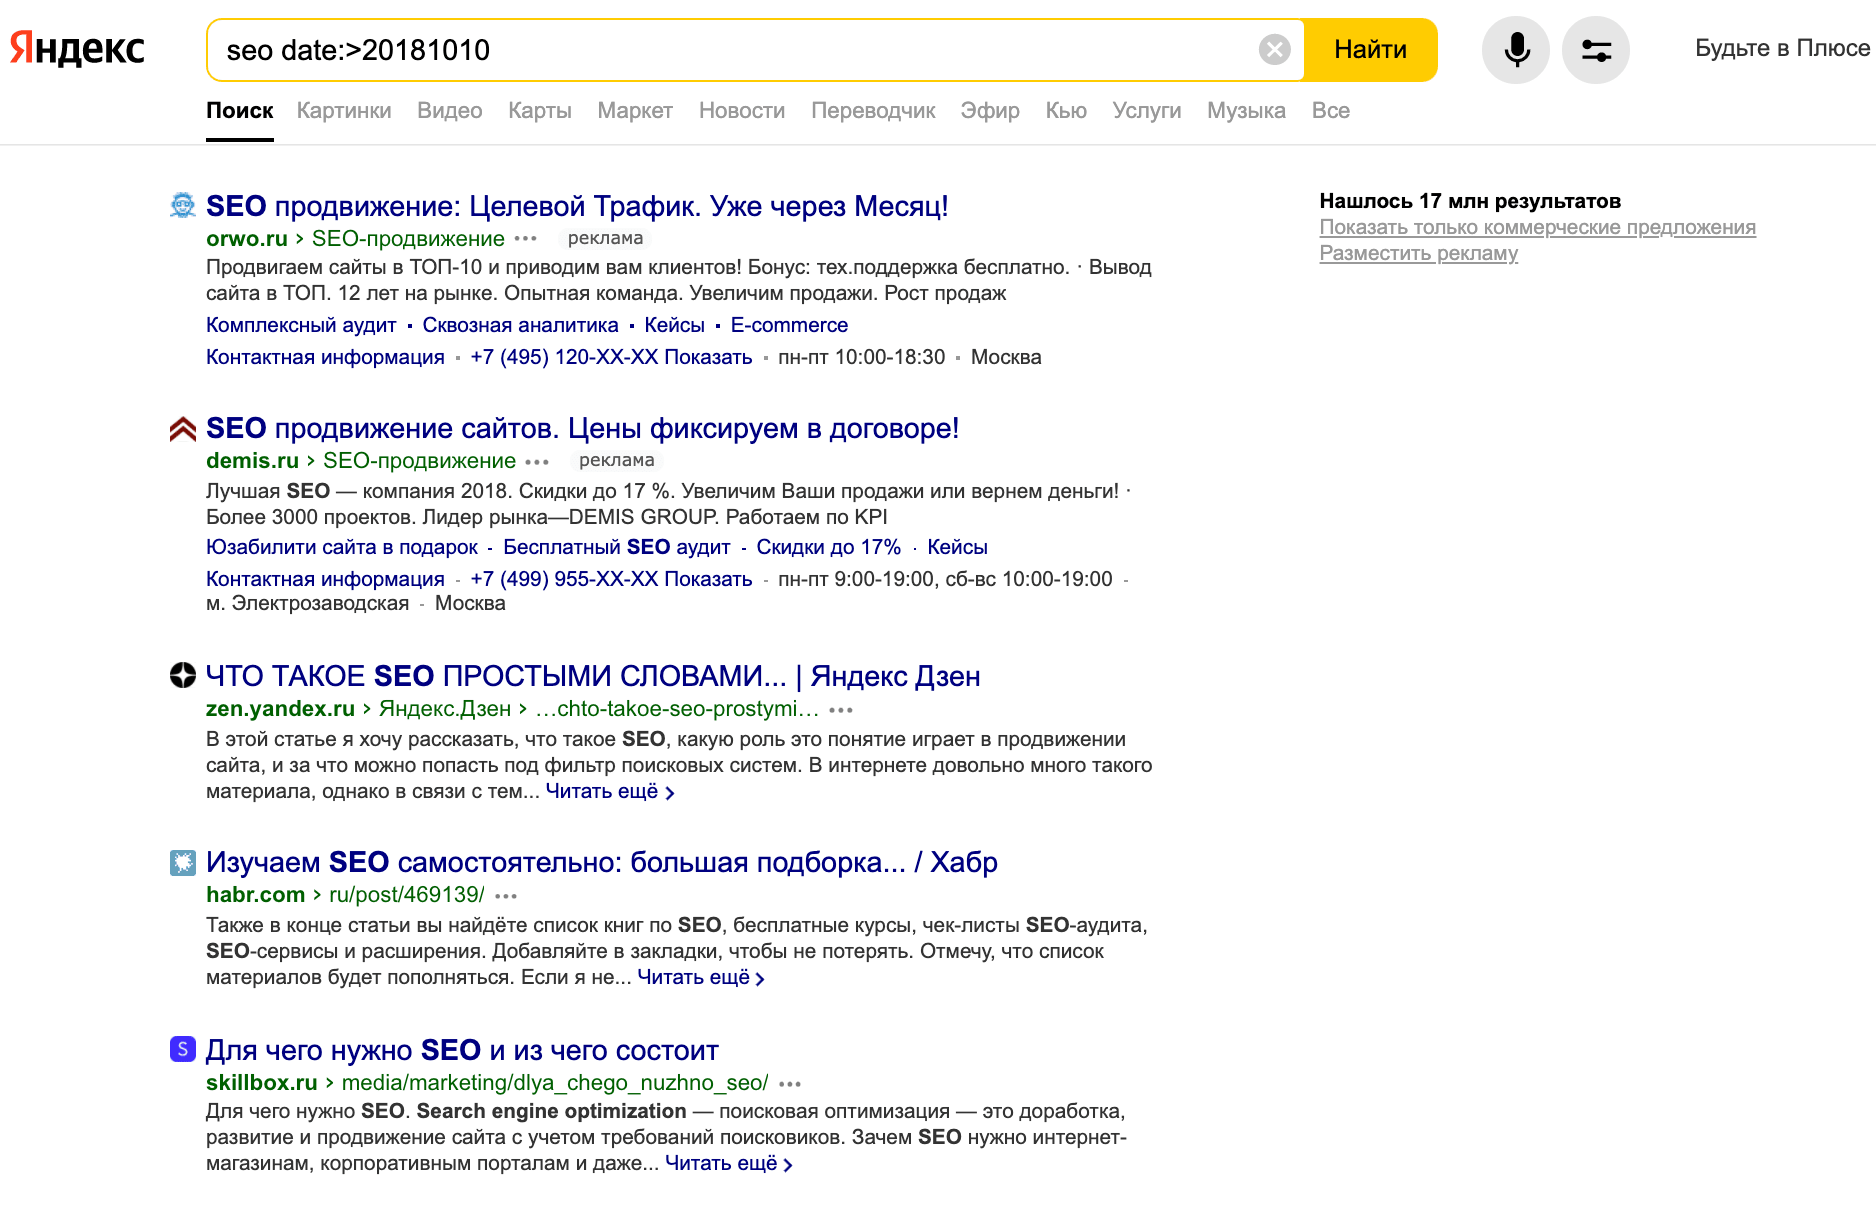Open Контактная информация for orwo.ru
The image size is (1876, 1206).
325,357
